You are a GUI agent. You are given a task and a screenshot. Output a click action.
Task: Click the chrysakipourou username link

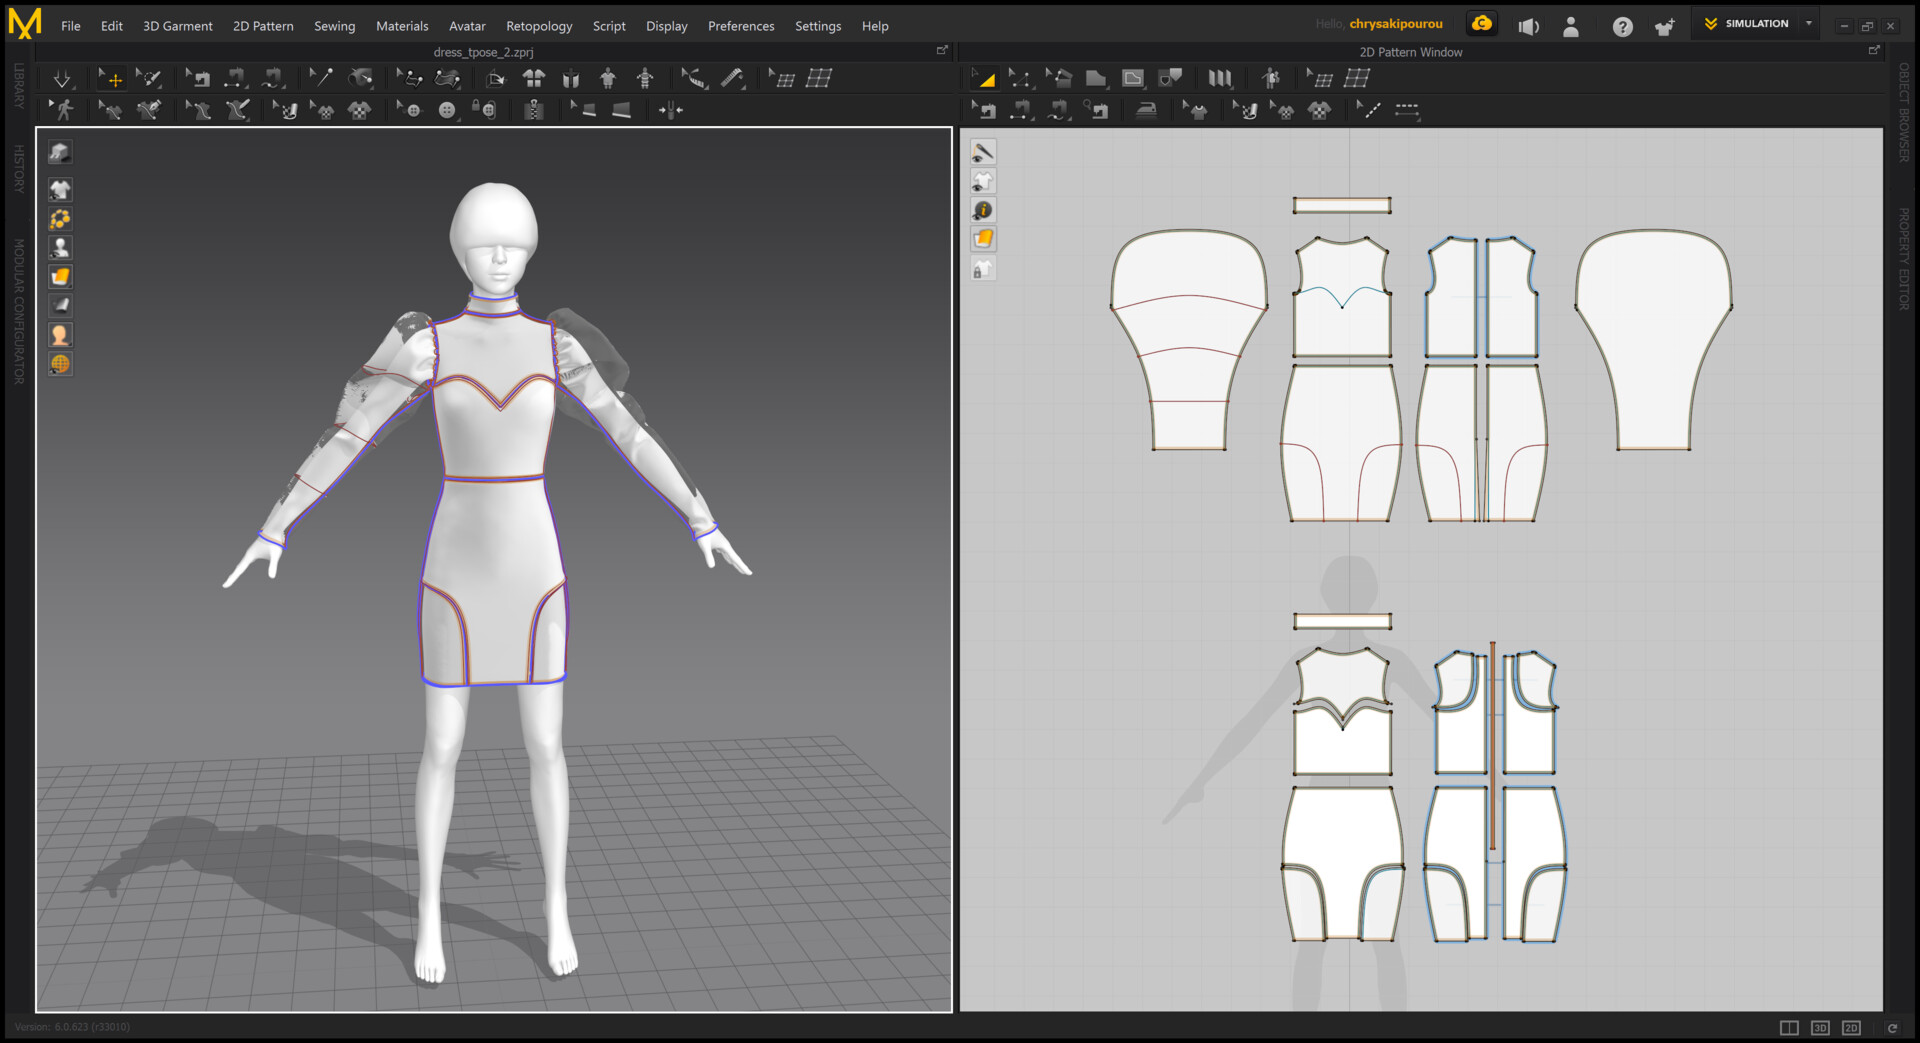click(x=1395, y=24)
